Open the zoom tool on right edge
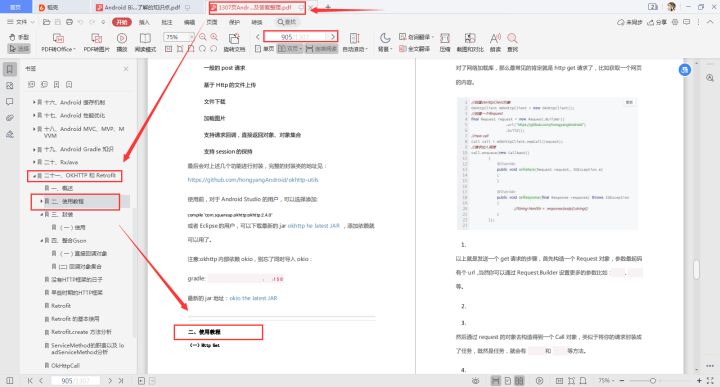This screenshot has width=720, height=387. pos(710,78)
